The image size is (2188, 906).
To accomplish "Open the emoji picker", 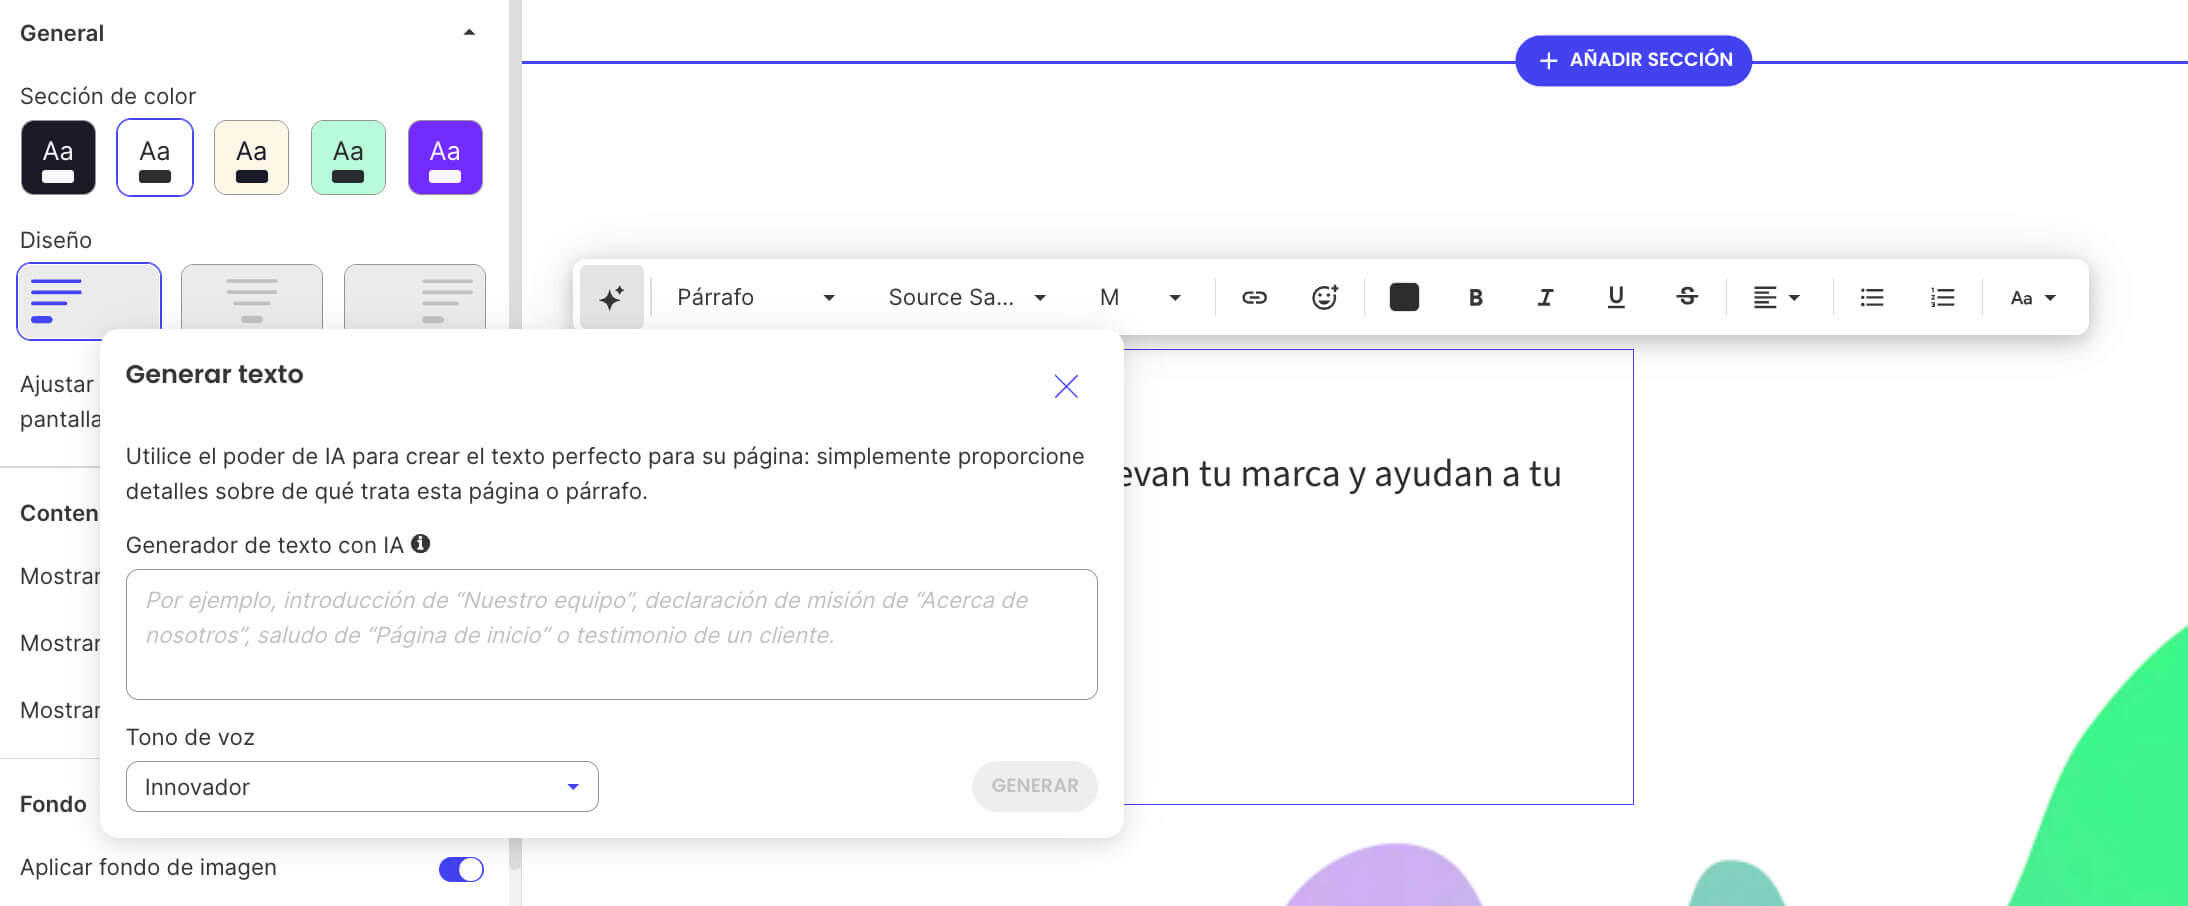I will [1324, 296].
